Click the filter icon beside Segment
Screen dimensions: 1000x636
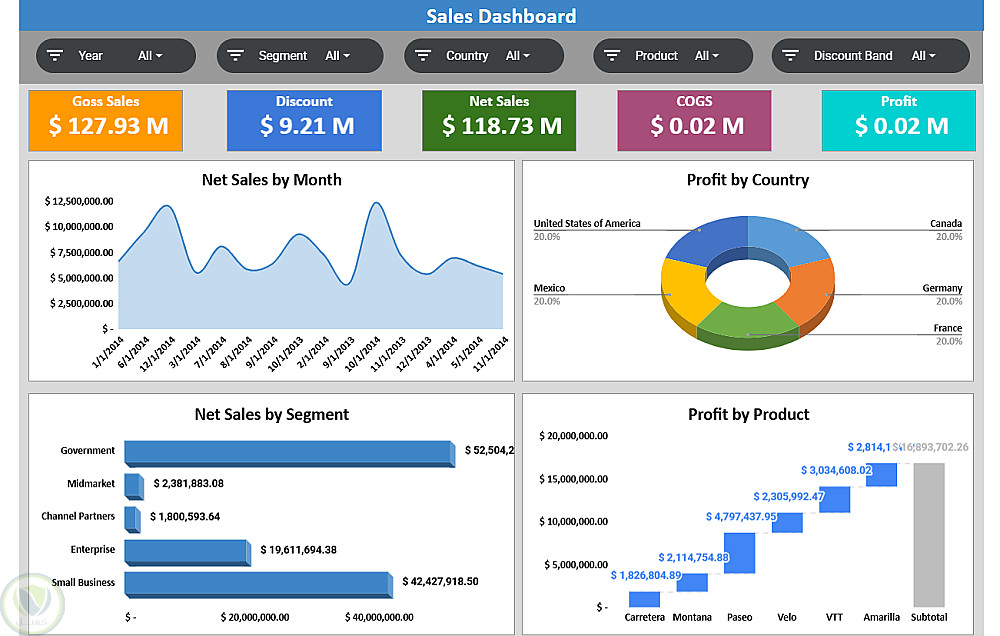tap(235, 55)
